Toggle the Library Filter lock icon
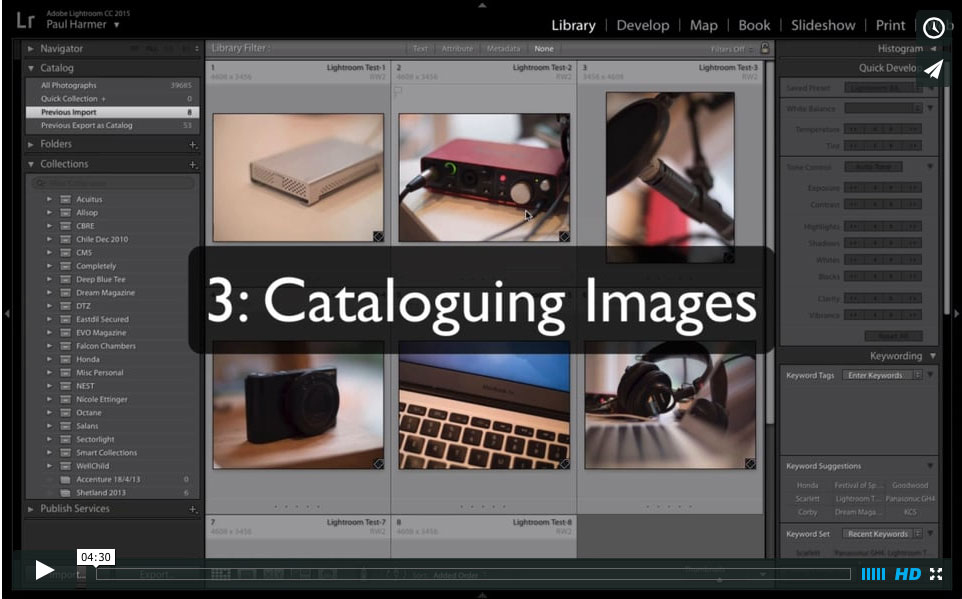Viewport: 962px width, 599px height. click(764, 48)
